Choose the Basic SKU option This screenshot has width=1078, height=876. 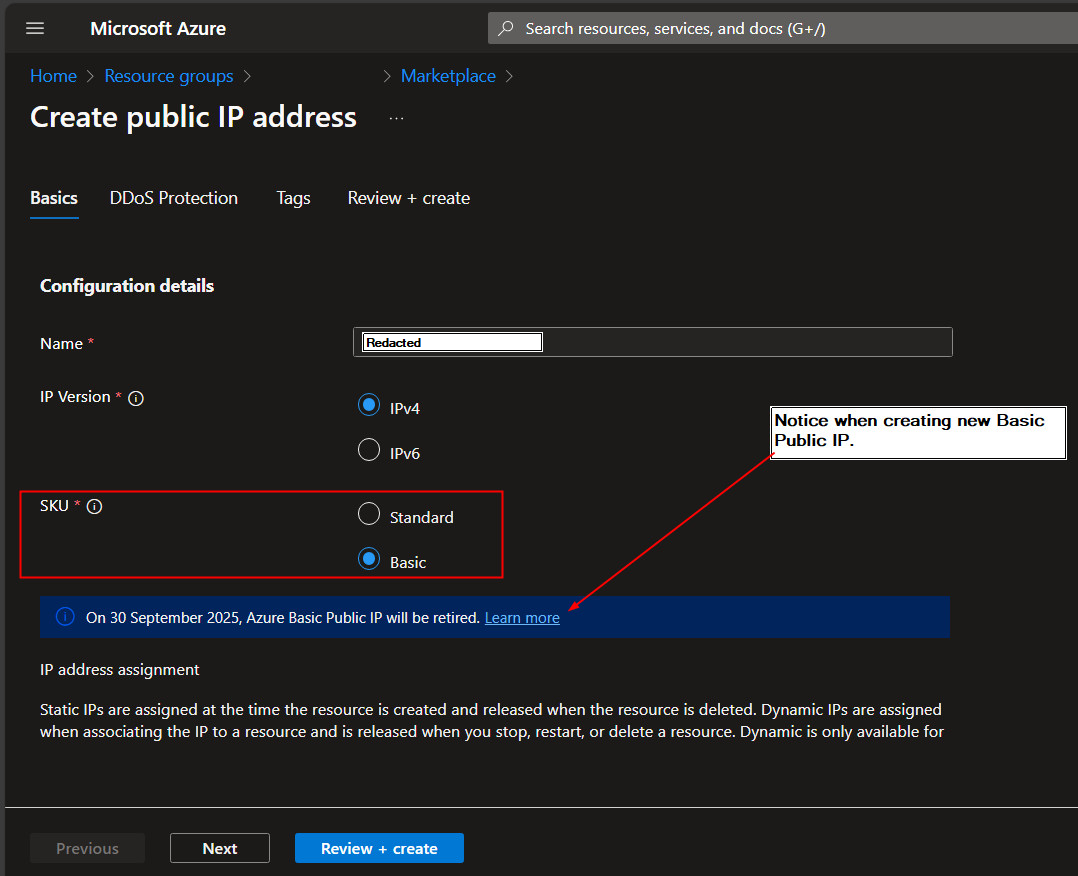click(x=369, y=559)
